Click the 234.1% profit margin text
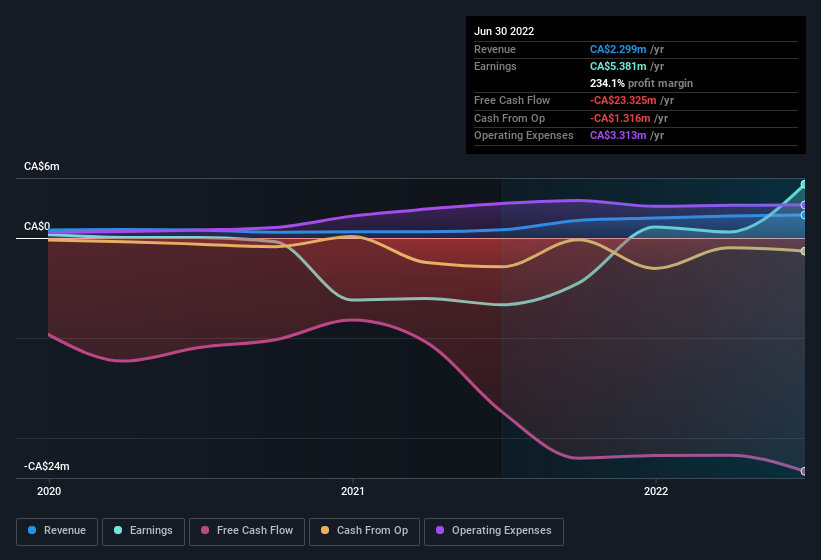Image resolution: width=821 pixels, height=560 pixels. [641, 83]
